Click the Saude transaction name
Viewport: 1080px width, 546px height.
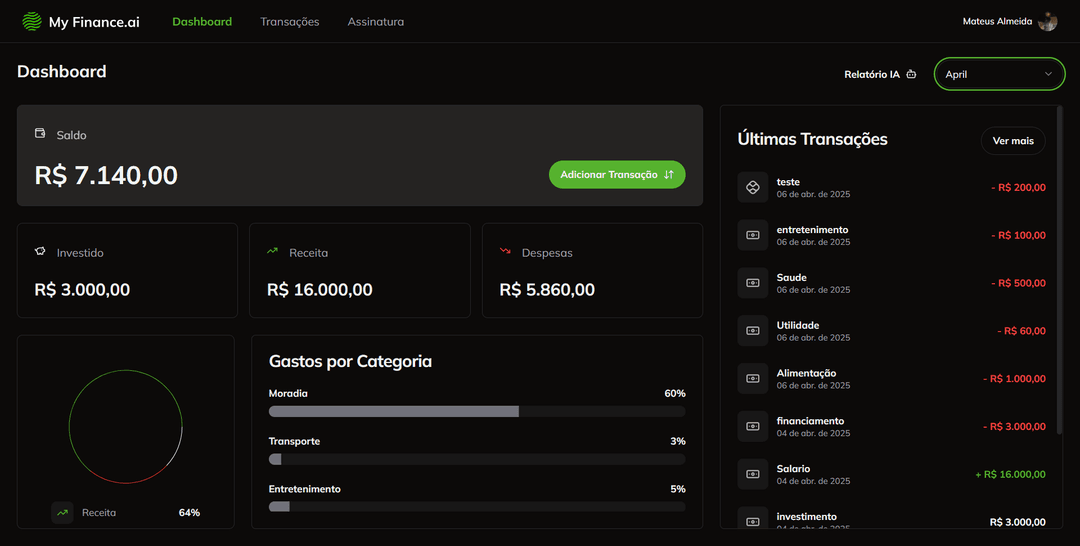pyautogui.click(x=791, y=277)
